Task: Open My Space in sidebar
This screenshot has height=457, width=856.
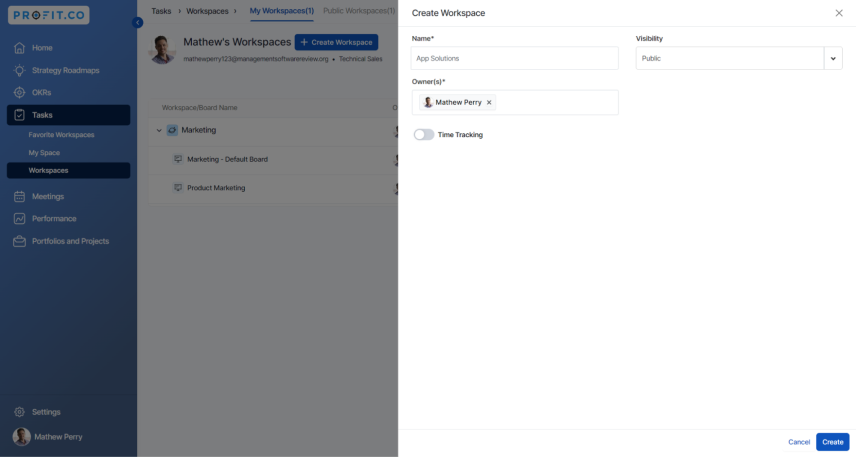Action: pyautogui.click(x=44, y=153)
